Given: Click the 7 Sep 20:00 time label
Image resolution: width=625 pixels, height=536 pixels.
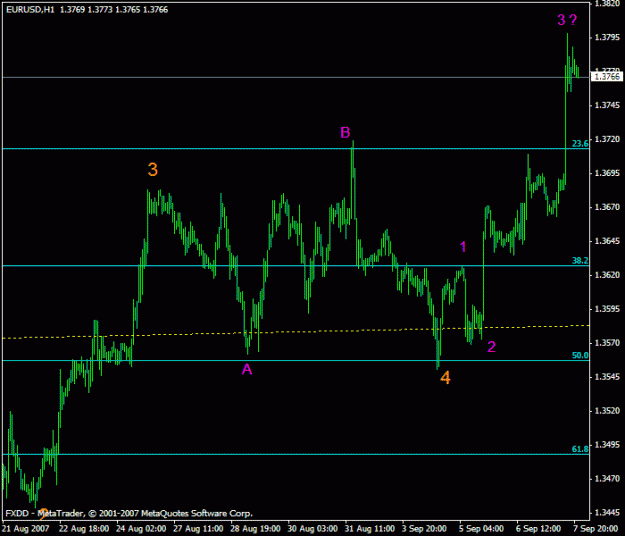Looking at the screenshot, I should tap(596, 528).
